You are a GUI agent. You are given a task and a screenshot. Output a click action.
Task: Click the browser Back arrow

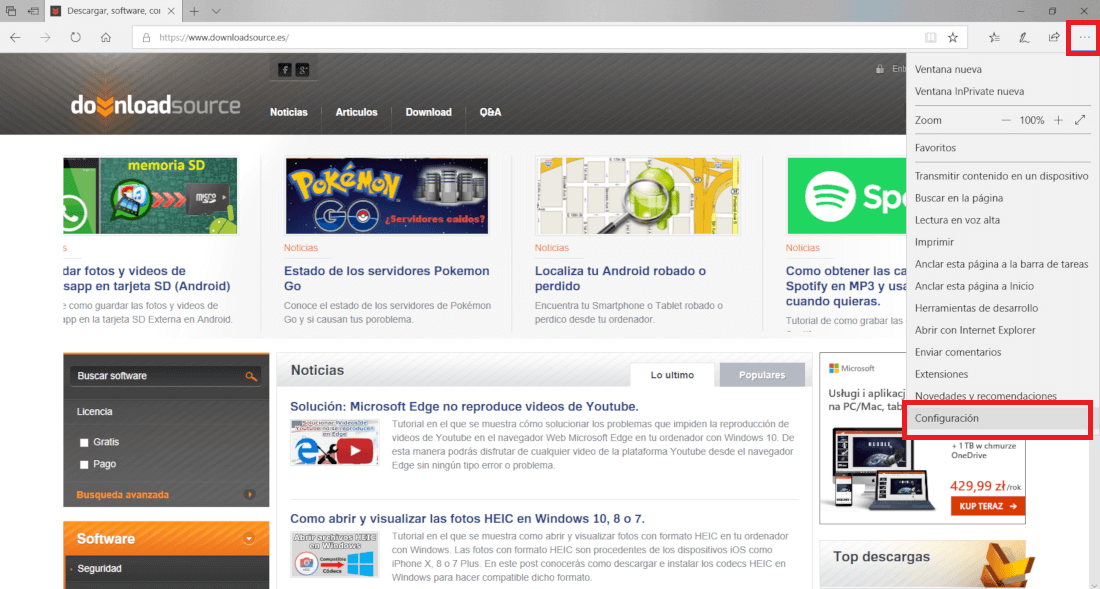pyautogui.click(x=15, y=38)
